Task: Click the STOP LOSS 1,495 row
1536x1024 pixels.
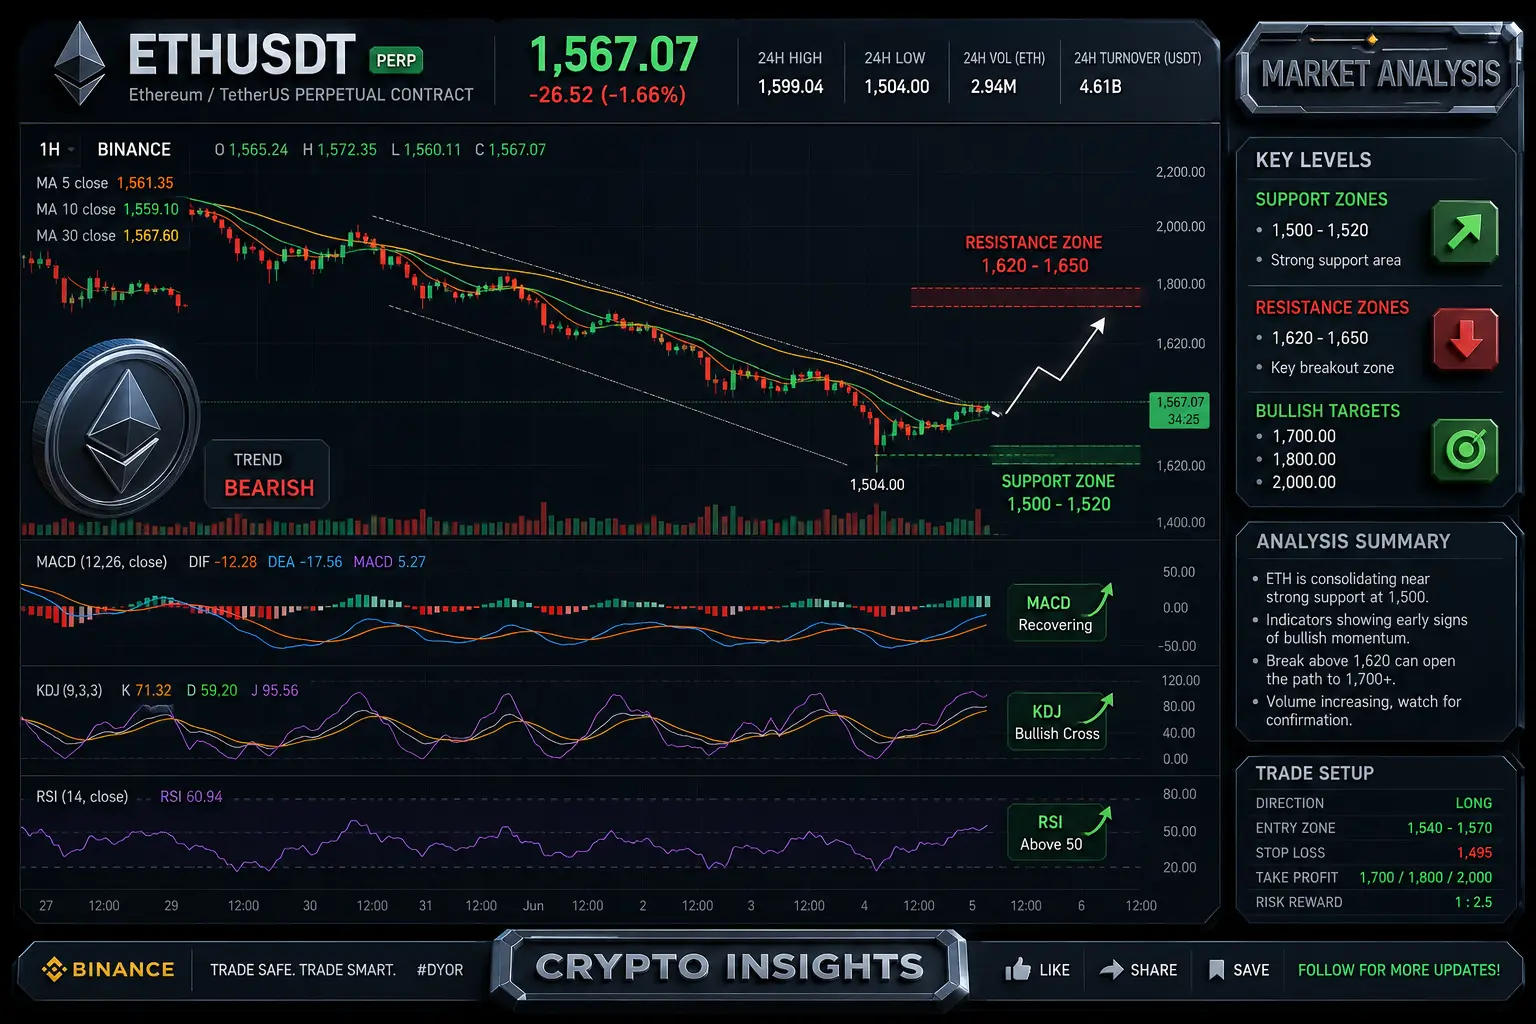Action: click(1374, 853)
